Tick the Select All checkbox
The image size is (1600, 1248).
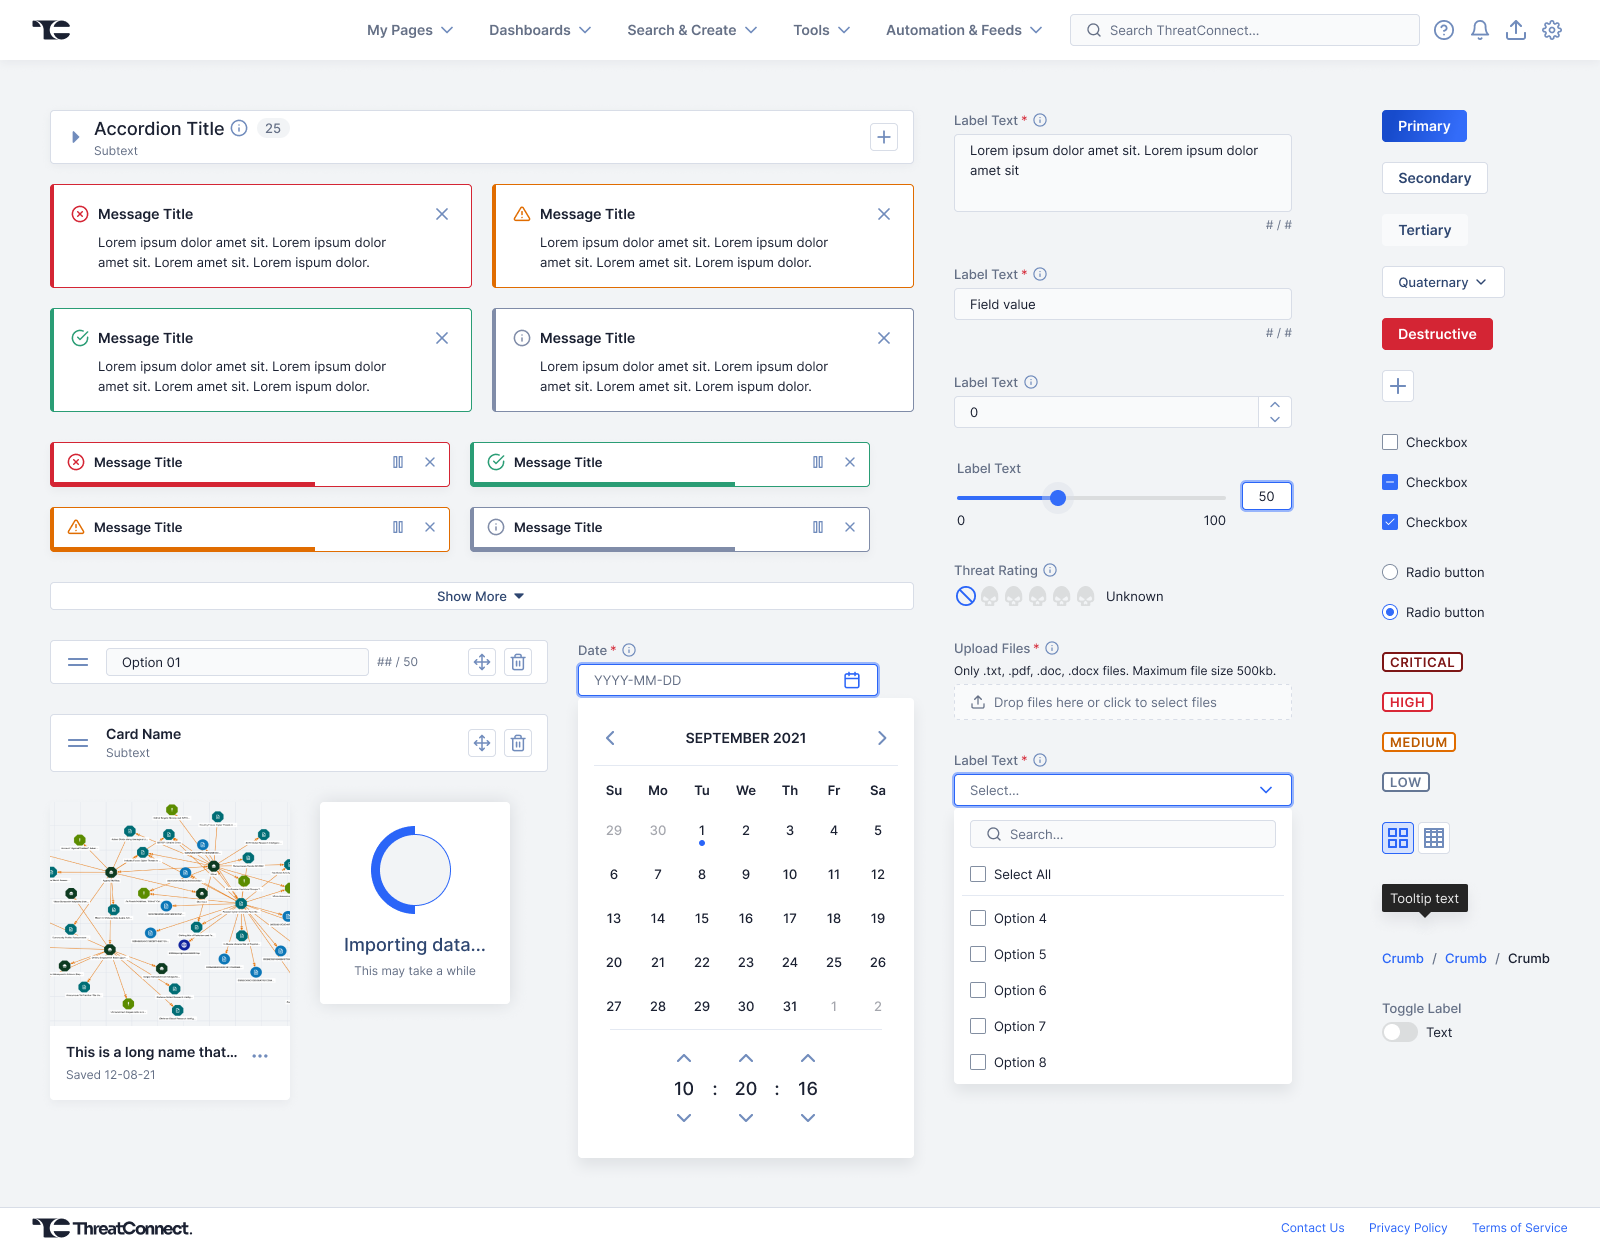click(978, 874)
